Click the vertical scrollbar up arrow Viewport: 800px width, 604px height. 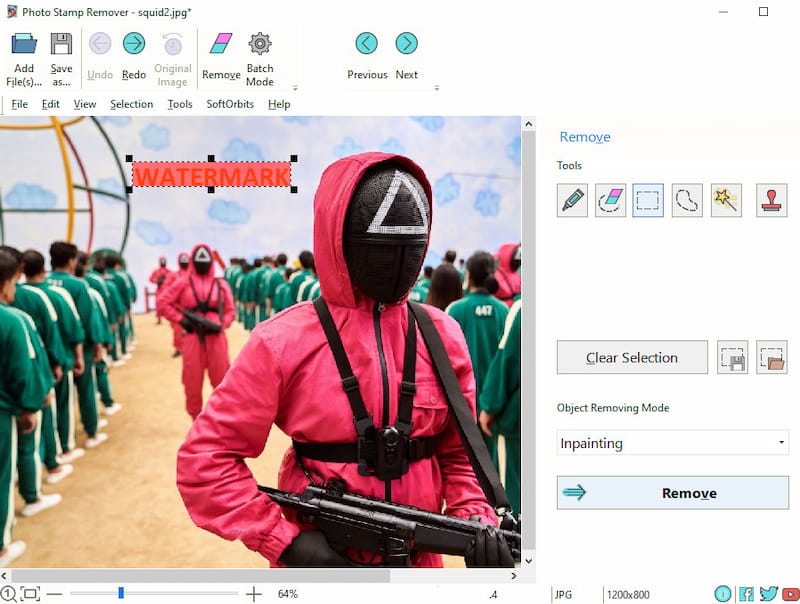pyautogui.click(x=529, y=124)
